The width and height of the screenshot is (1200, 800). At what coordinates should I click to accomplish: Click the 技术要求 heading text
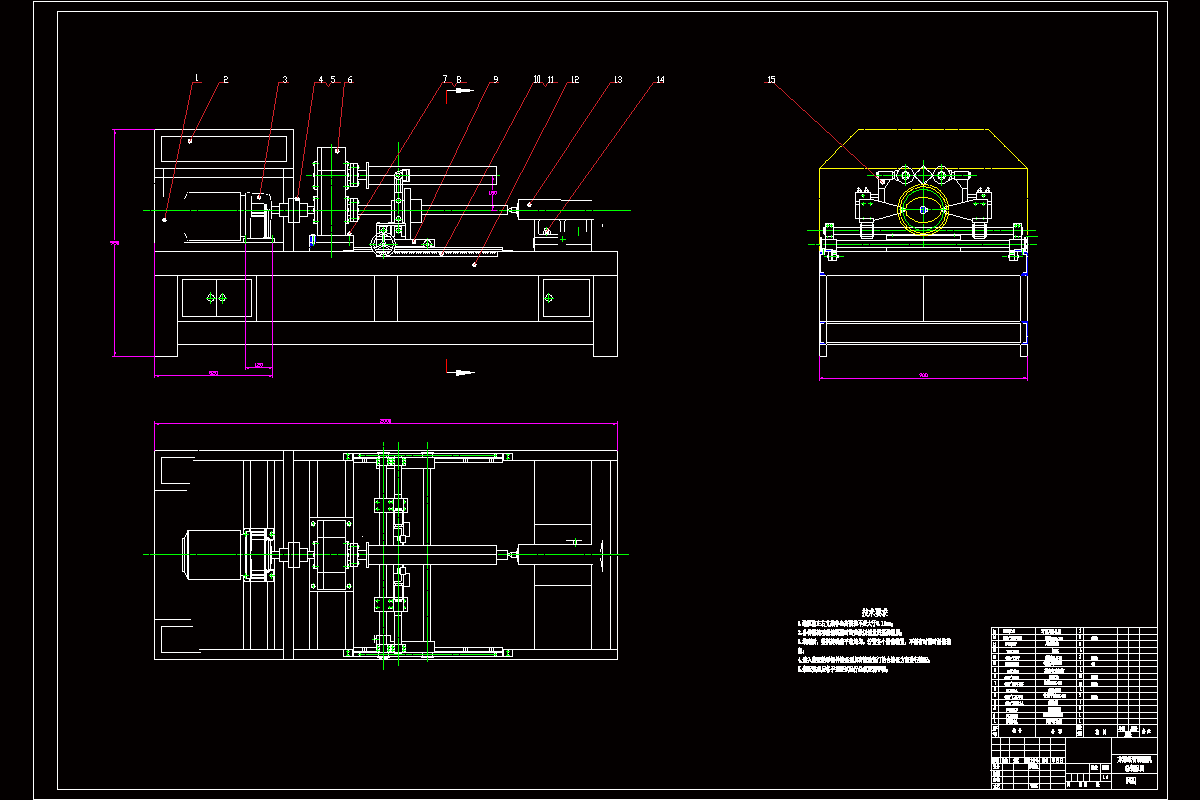point(876,611)
